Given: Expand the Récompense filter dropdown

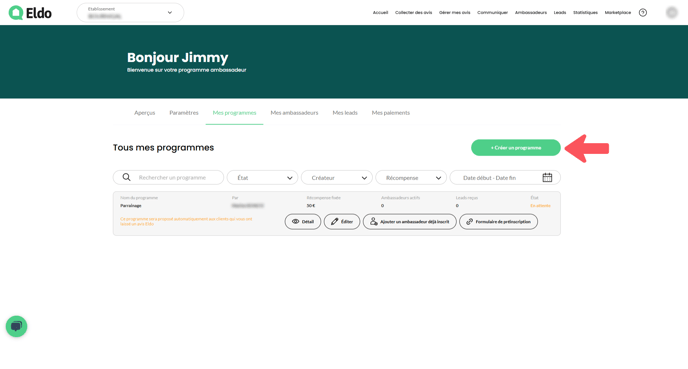Looking at the screenshot, I should tap(411, 178).
